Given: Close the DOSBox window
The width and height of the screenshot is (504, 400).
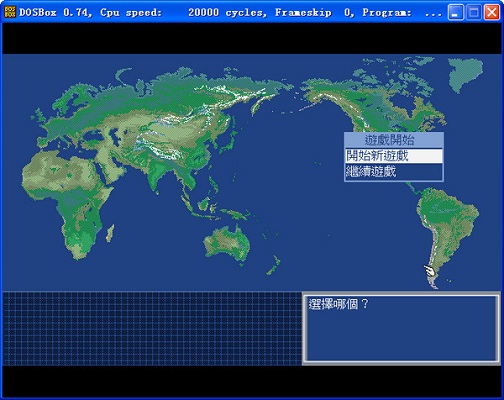Looking at the screenshot, I should 492,13.
